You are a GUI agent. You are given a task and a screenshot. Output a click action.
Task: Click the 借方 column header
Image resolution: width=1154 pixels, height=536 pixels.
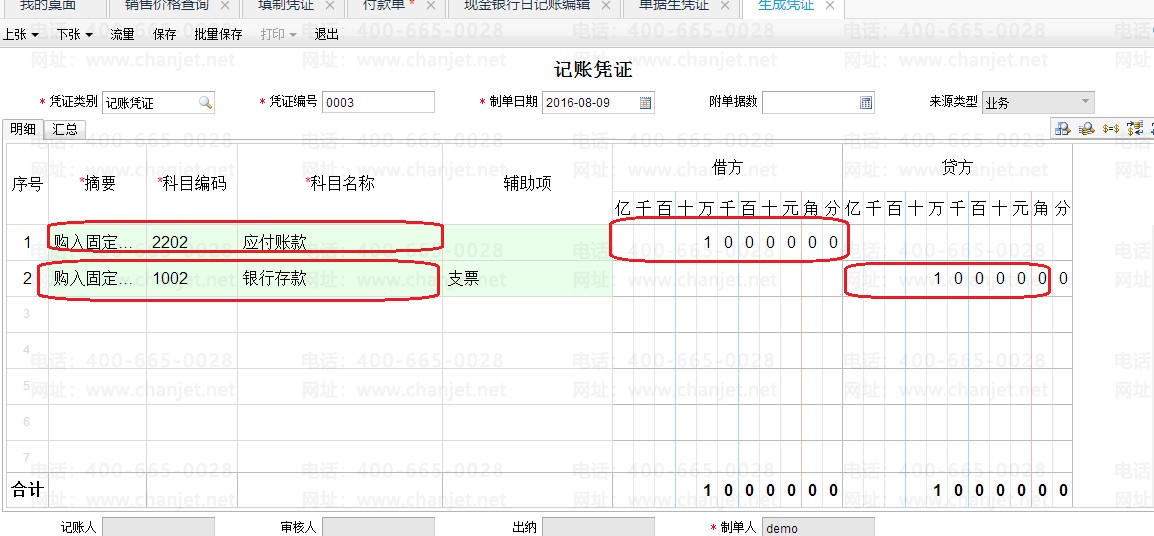coord(727,168)
